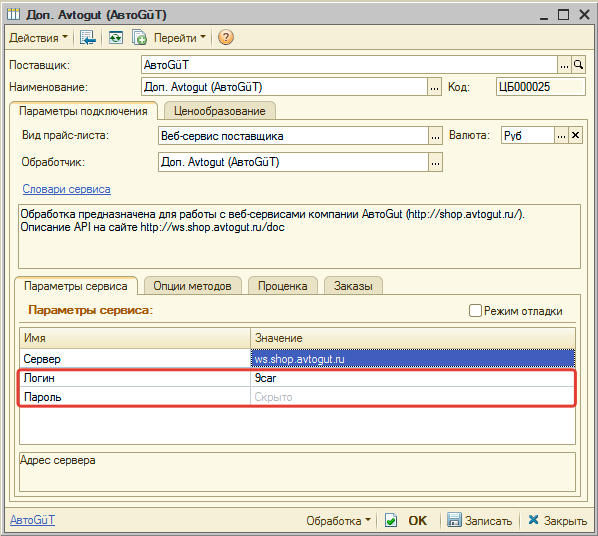The width and height of the screenshot is (598, 536).
Task: Open the Словари сервиса link
Action: click(66, 189)
